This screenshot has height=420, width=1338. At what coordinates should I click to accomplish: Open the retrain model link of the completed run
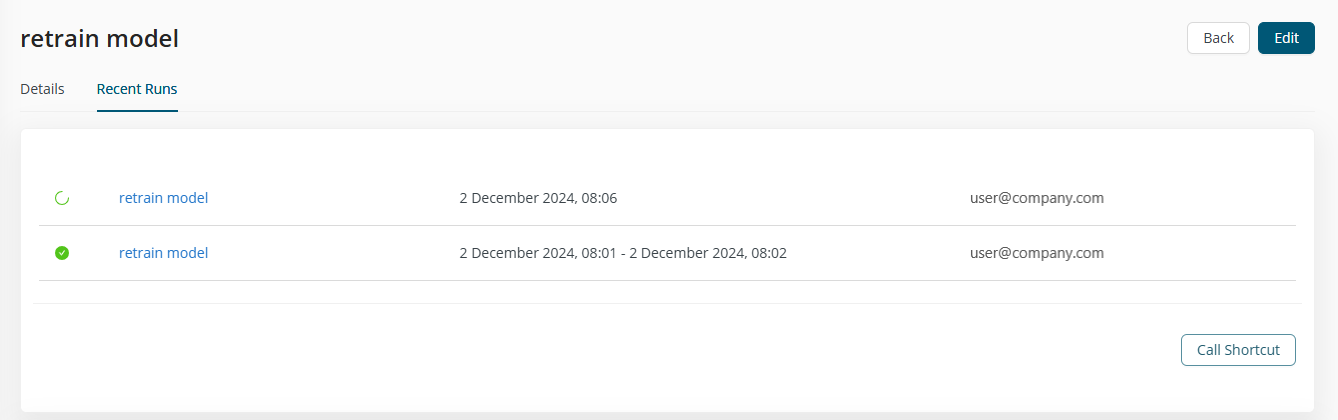(x=163, y=253)
